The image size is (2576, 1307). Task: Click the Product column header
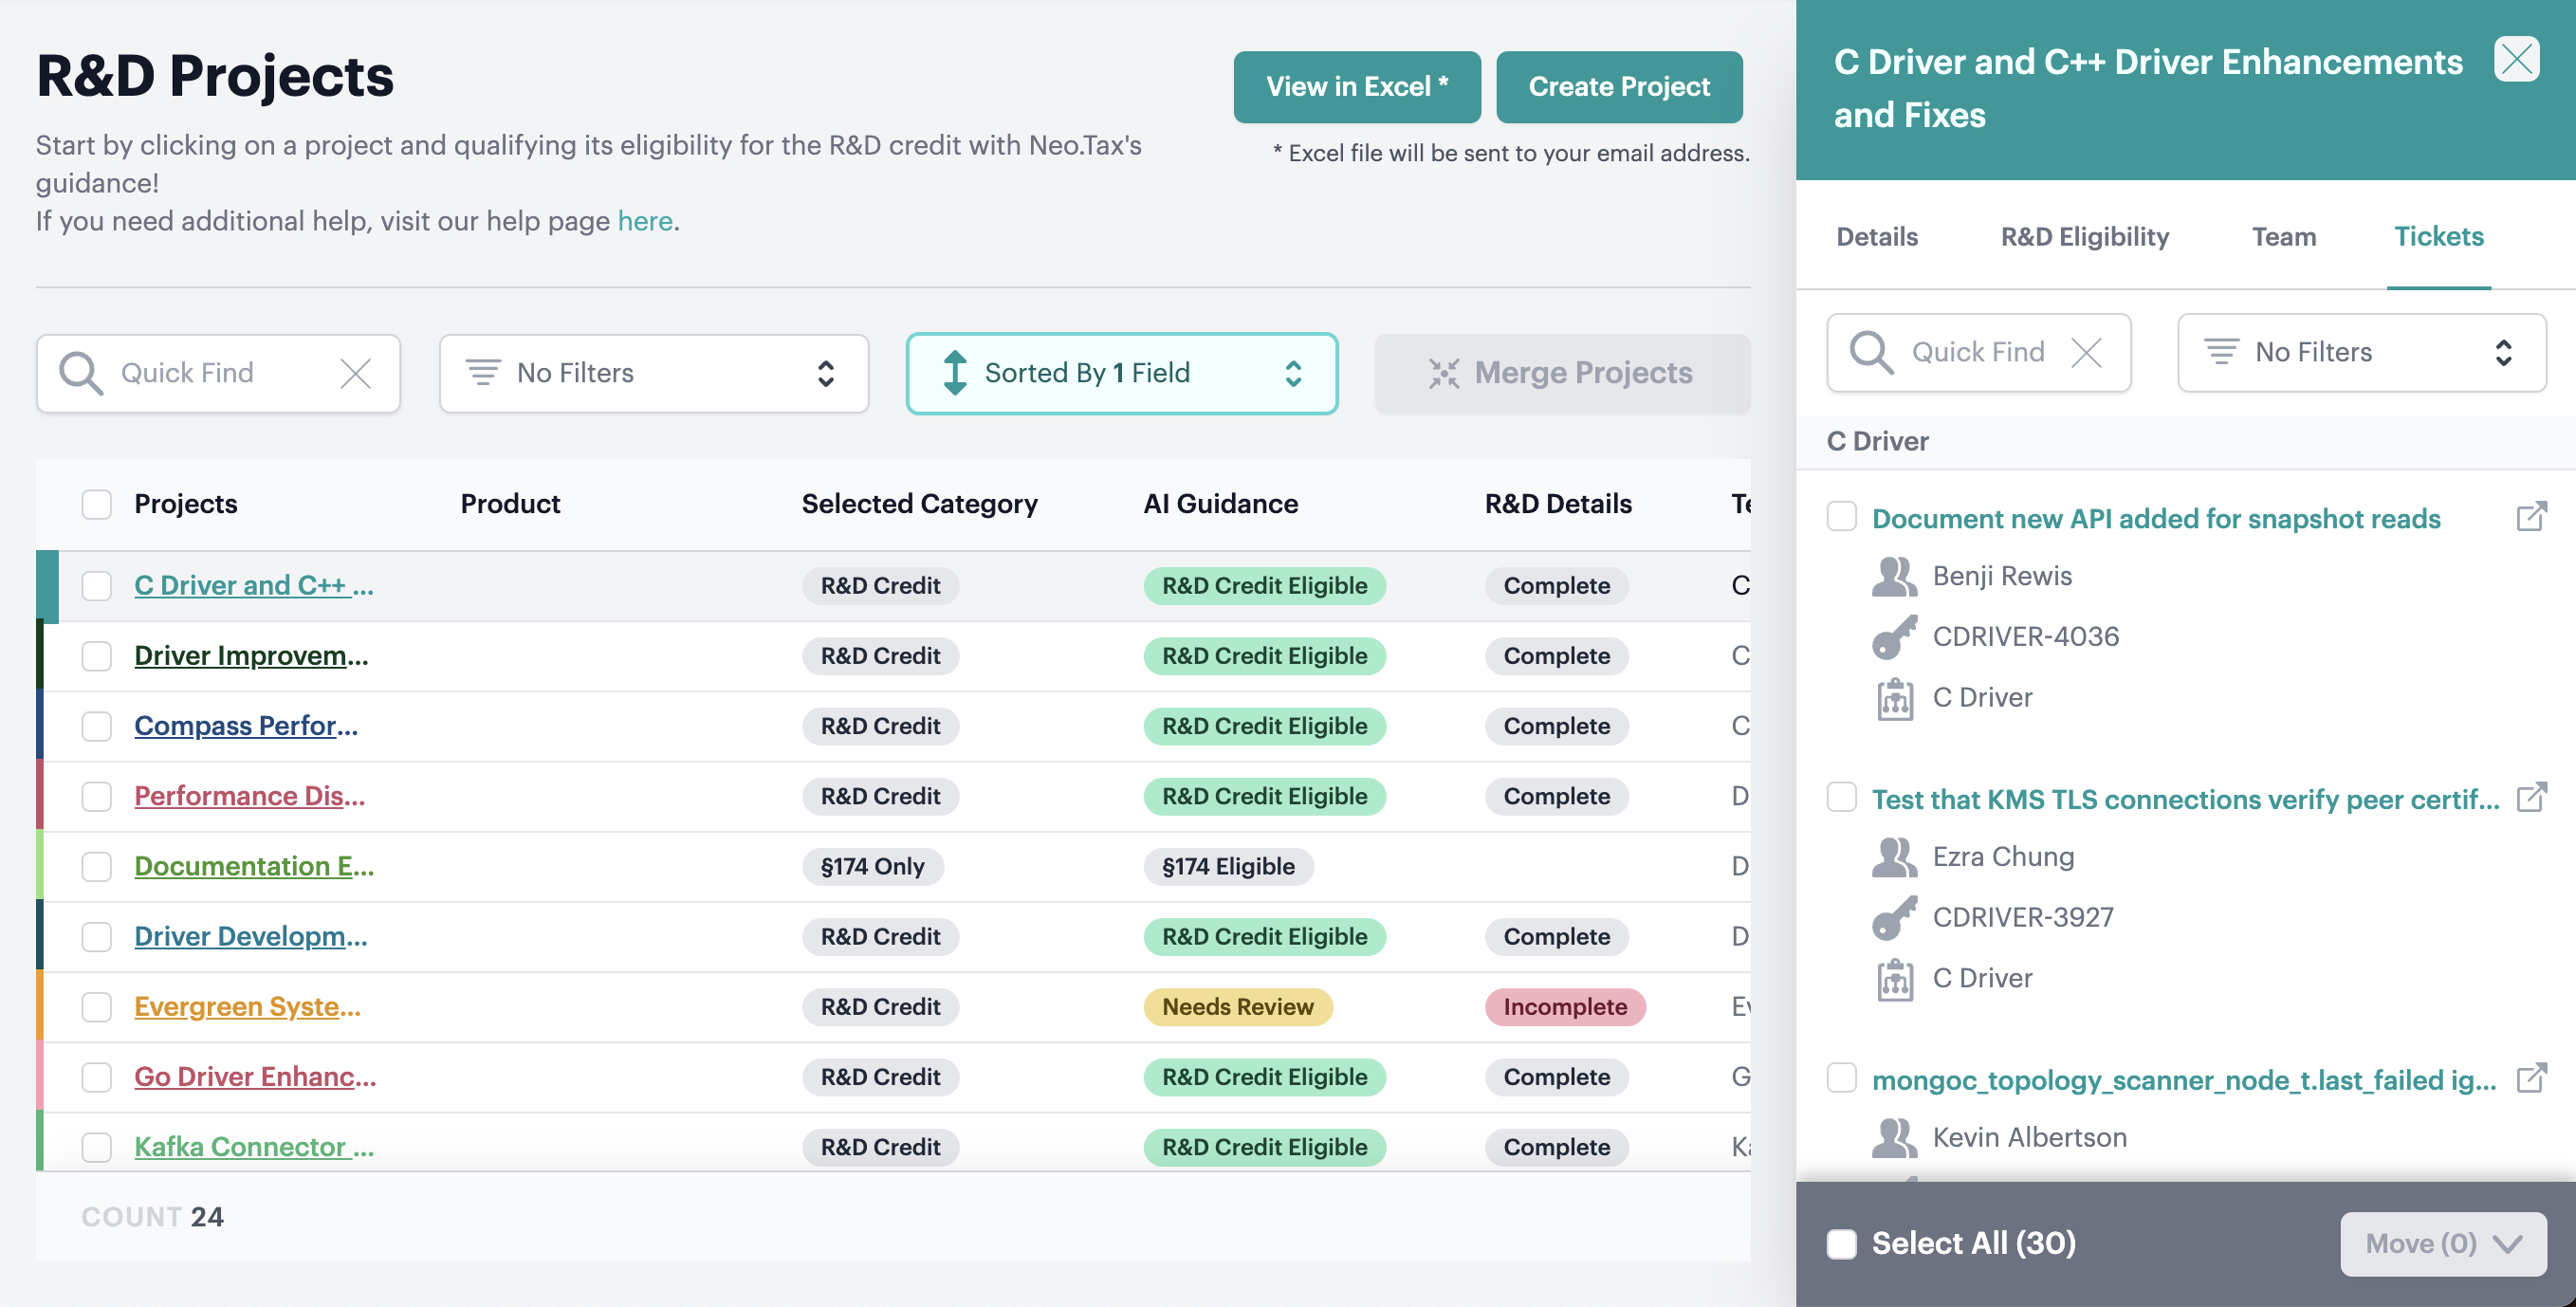click(x=510, y=504)
